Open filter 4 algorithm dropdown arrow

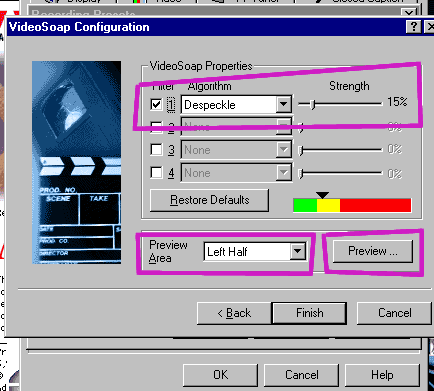point(283,173)
